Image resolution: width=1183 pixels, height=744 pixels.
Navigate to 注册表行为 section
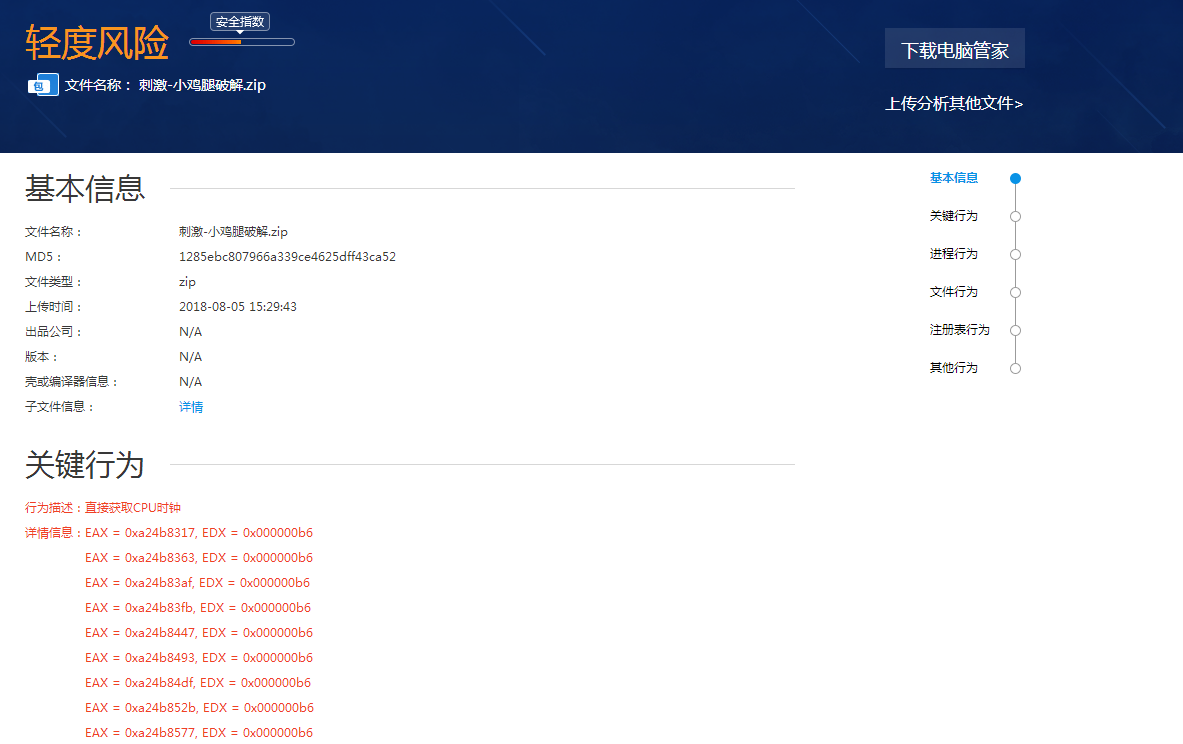coord(959,330)
